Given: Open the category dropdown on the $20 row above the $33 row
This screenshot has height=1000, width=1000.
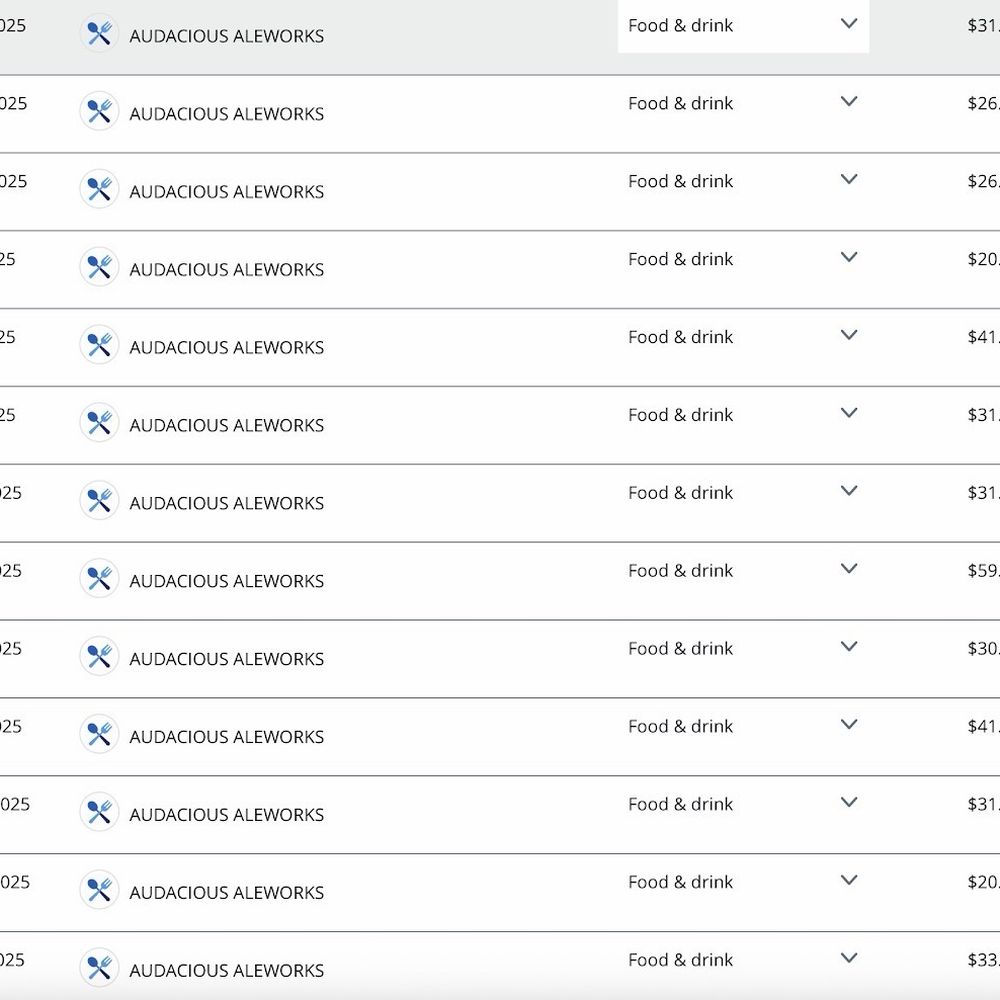Looking at the screenshot, I should pyautogui.click(x=743, y=882).
